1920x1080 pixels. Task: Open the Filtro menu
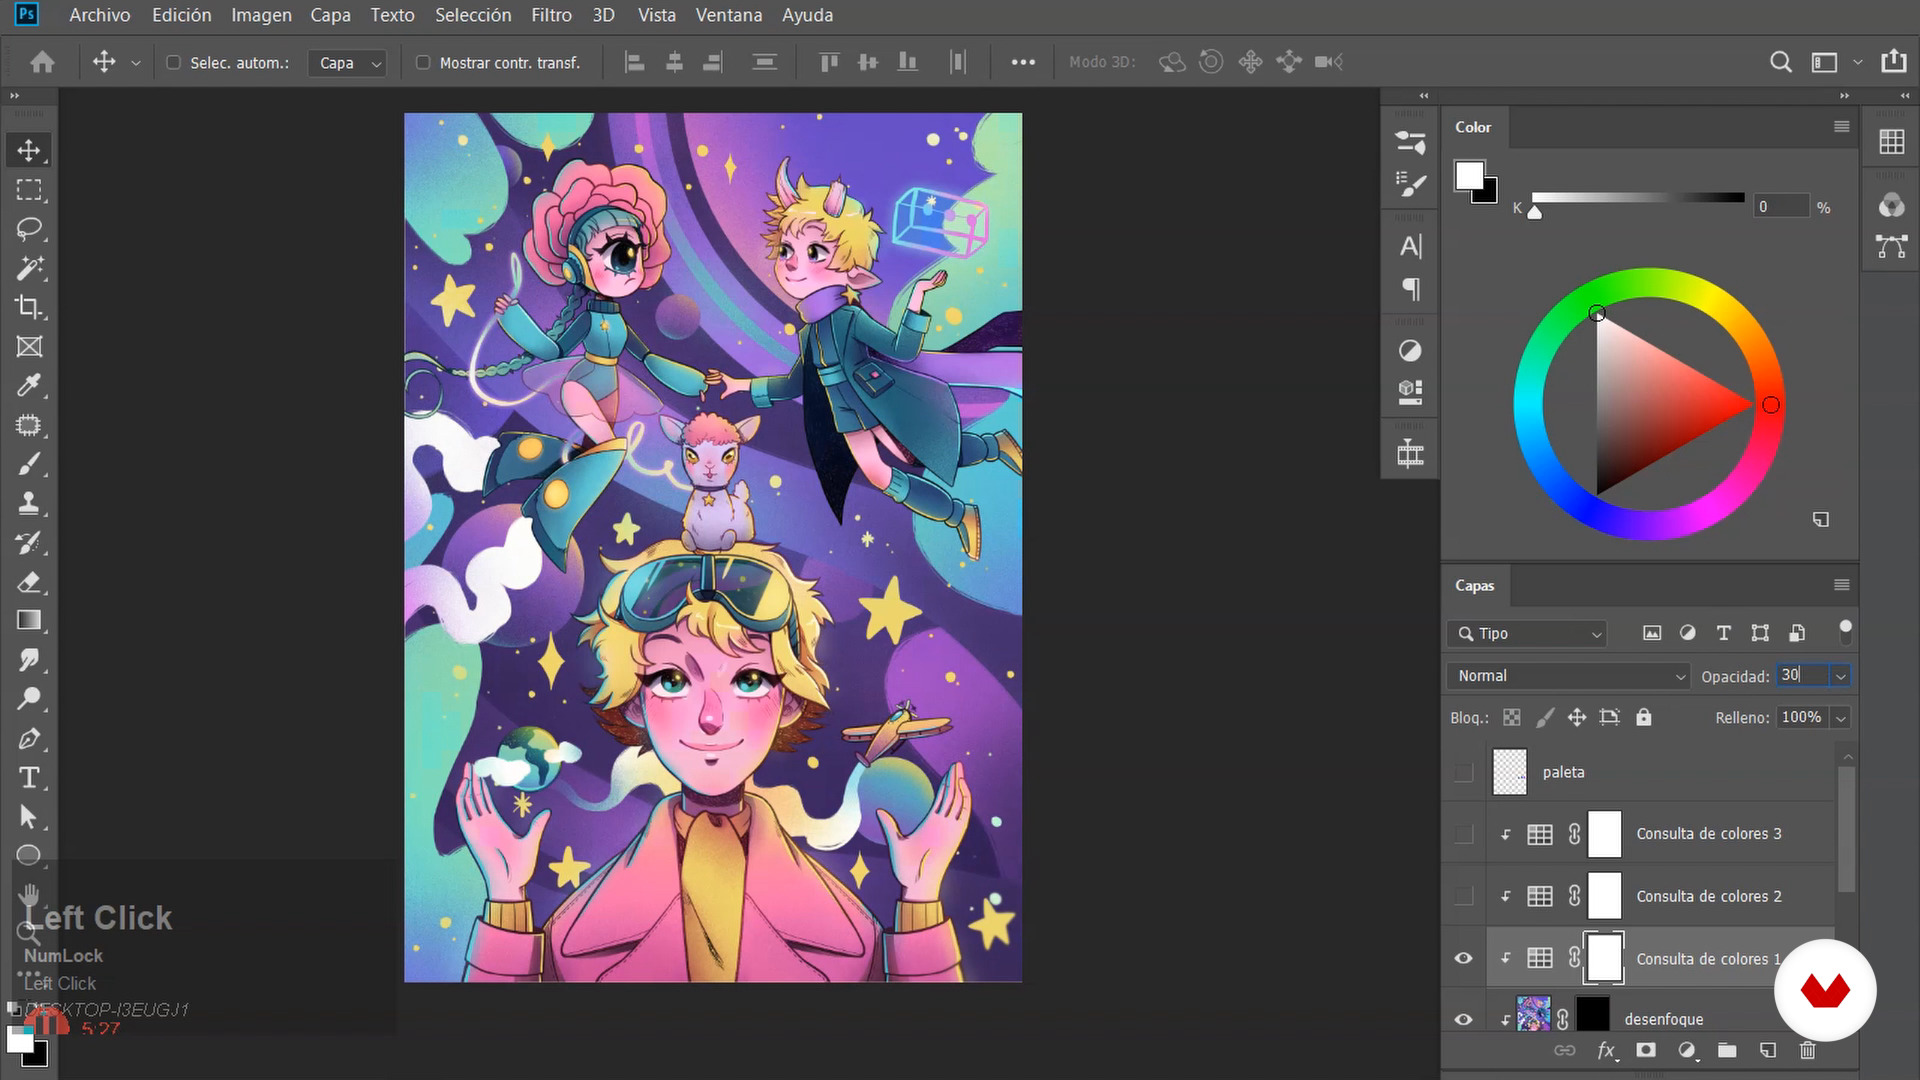point(551,15)
